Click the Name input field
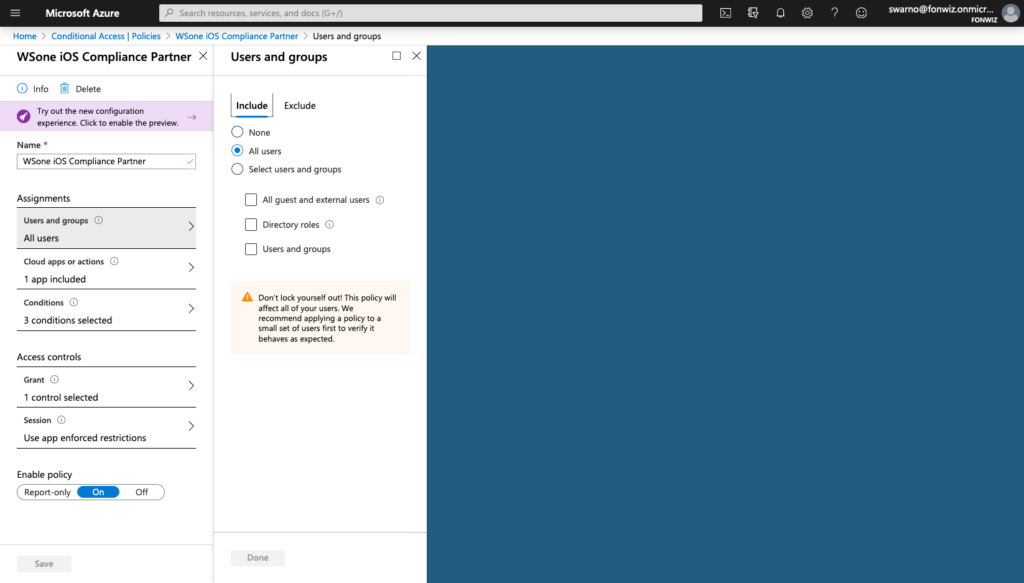This screenshot has width=1024, height=583. [106, 161]
